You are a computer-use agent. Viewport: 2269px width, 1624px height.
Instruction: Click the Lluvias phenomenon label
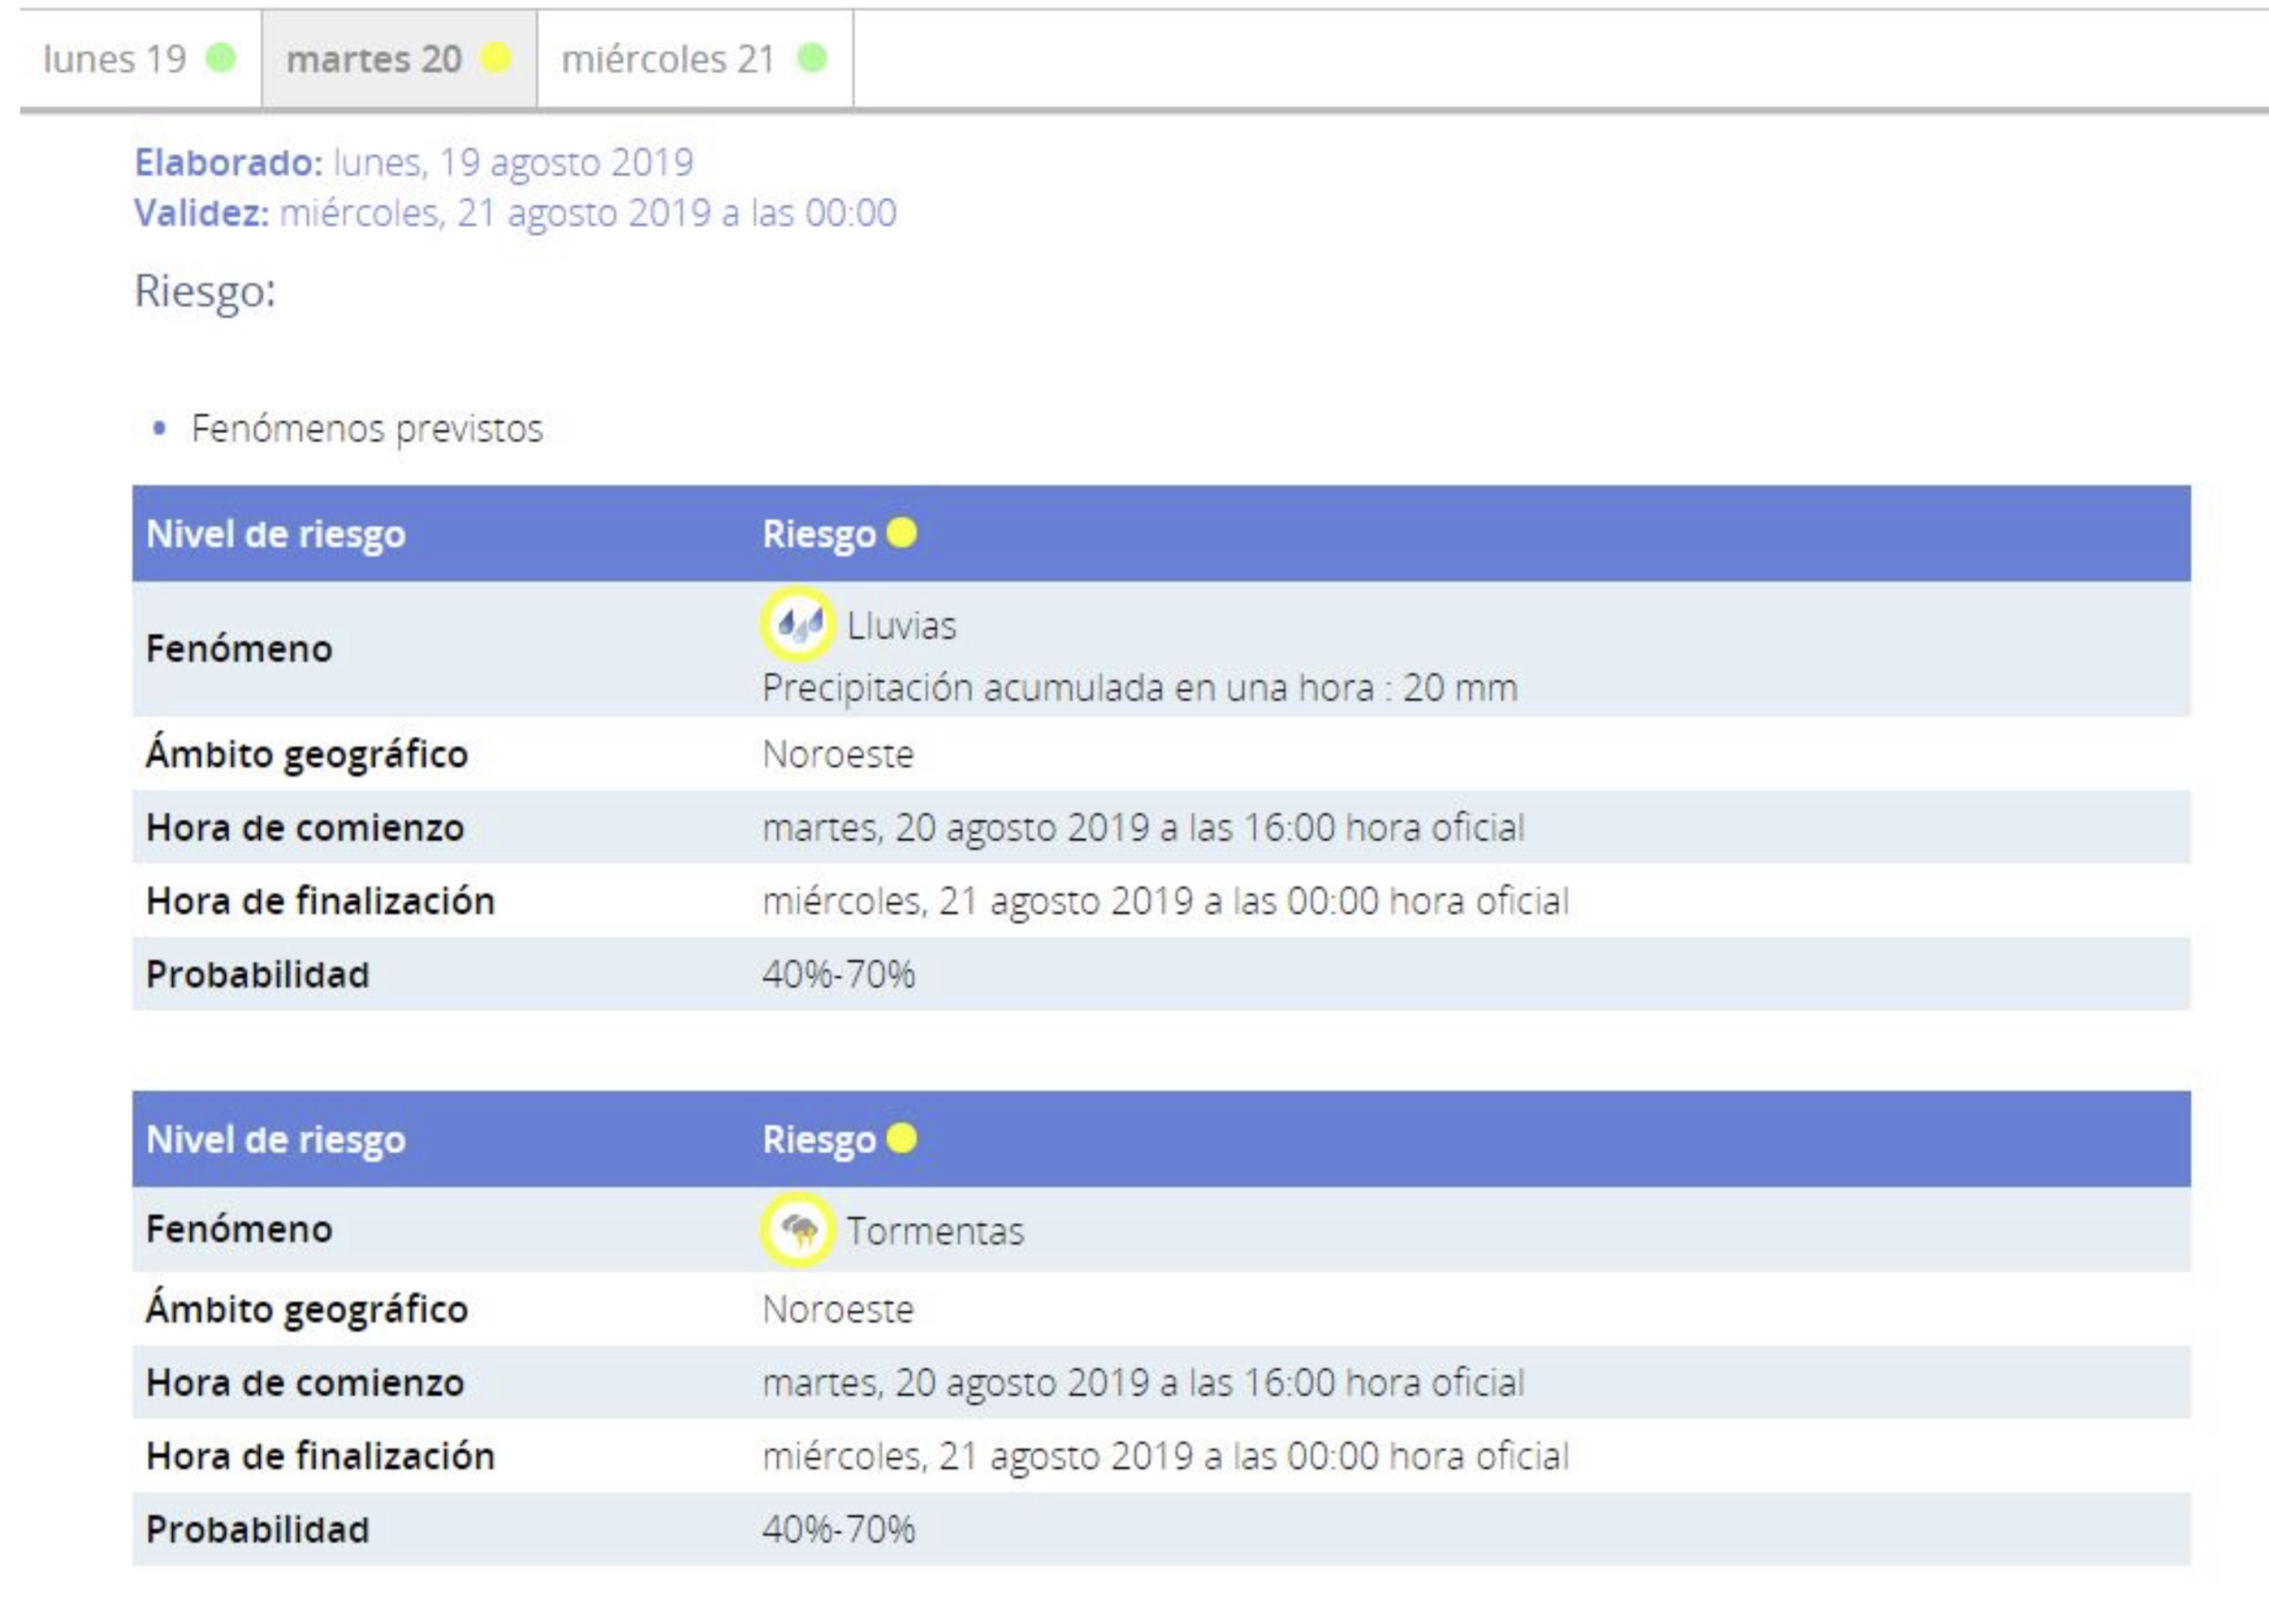point(901,626)
